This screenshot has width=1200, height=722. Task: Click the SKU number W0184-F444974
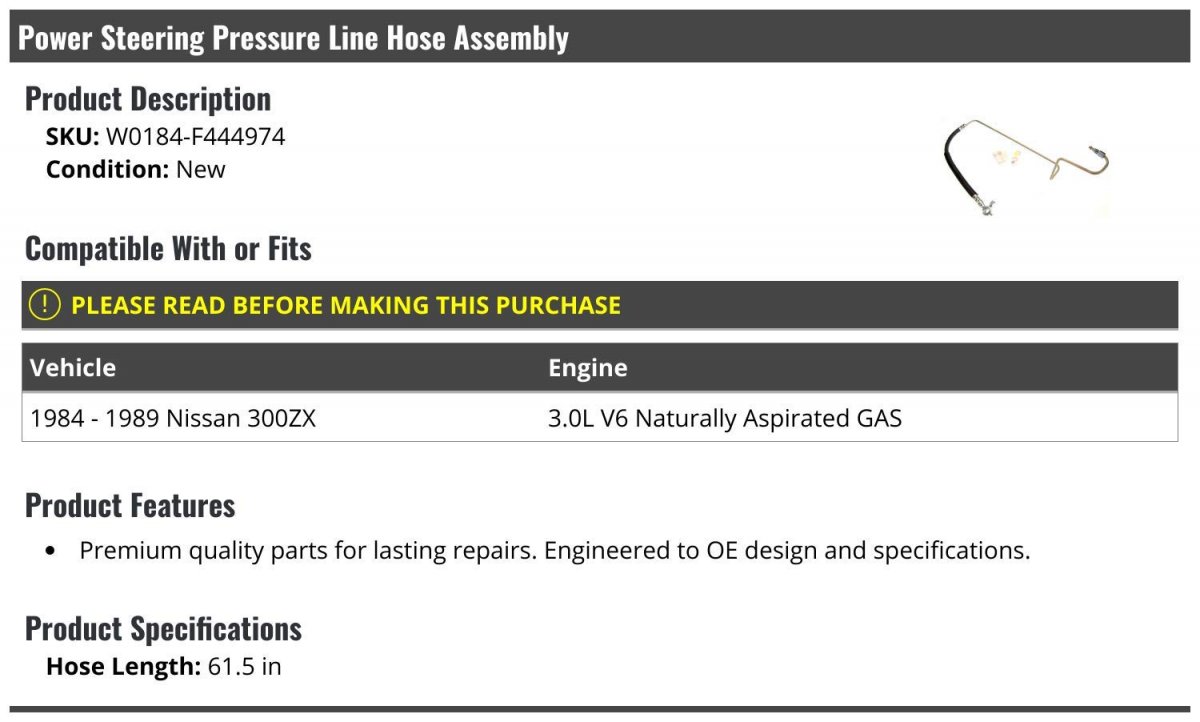196,137
